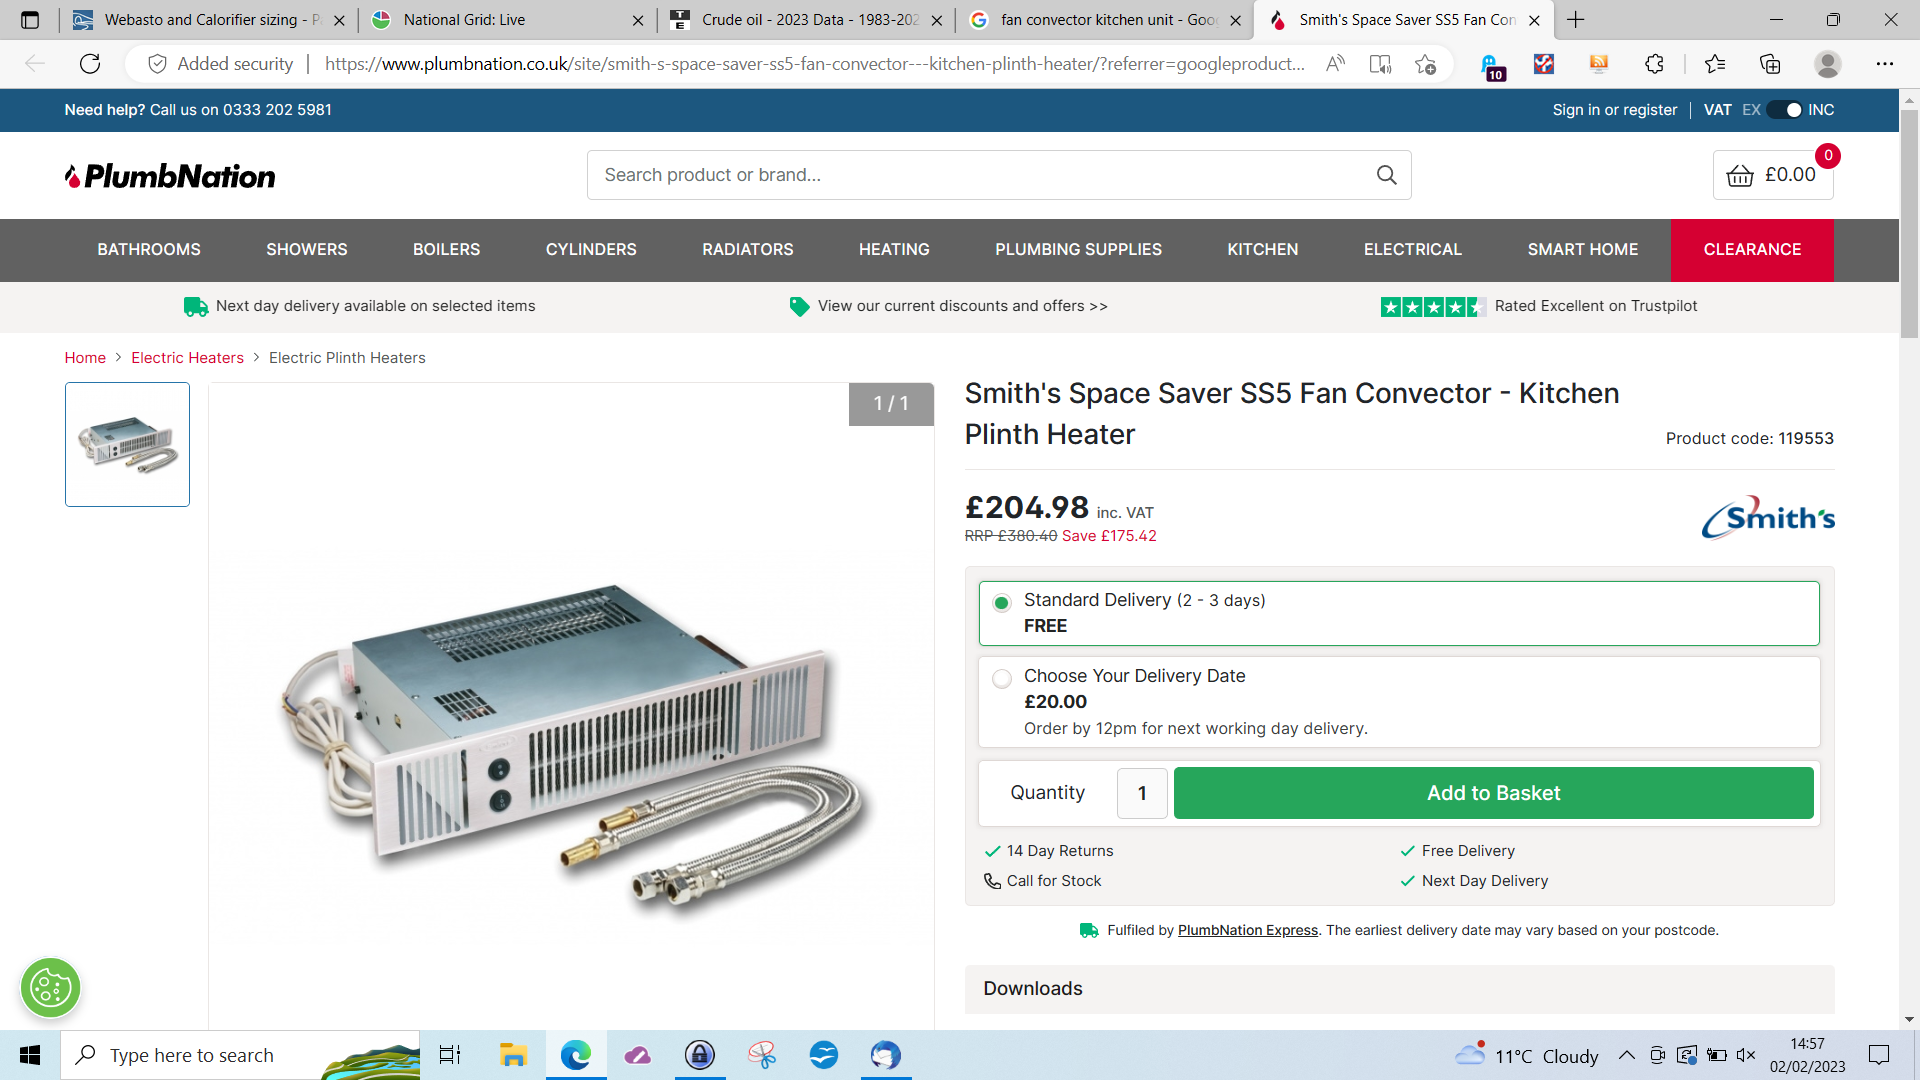Open browser extensions puzzle icon
This screenshot has width=1920, height=1080.
(1654, 64)
